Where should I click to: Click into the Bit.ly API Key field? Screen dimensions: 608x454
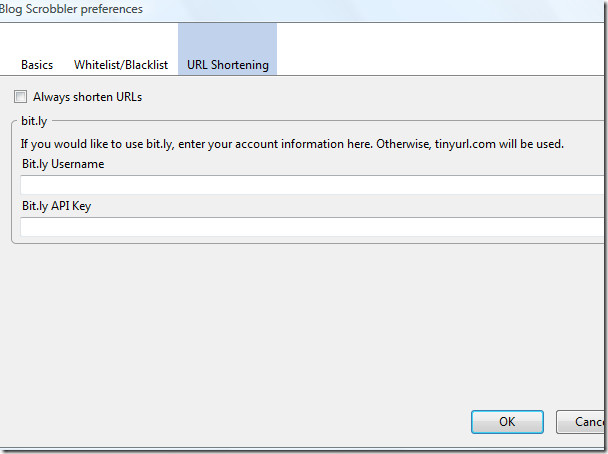click(x=313, y=227)
